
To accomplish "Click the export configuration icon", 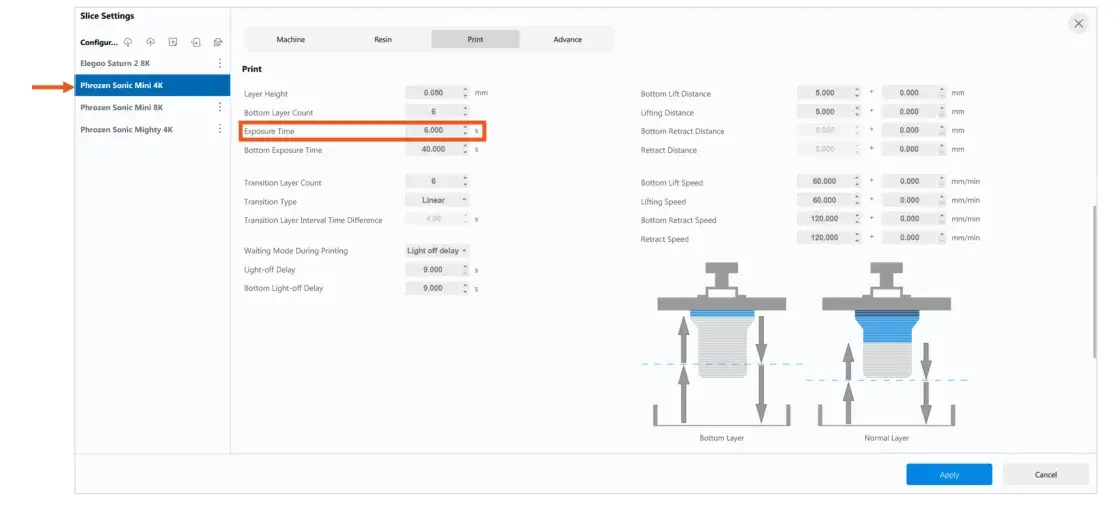I will 217,42.
